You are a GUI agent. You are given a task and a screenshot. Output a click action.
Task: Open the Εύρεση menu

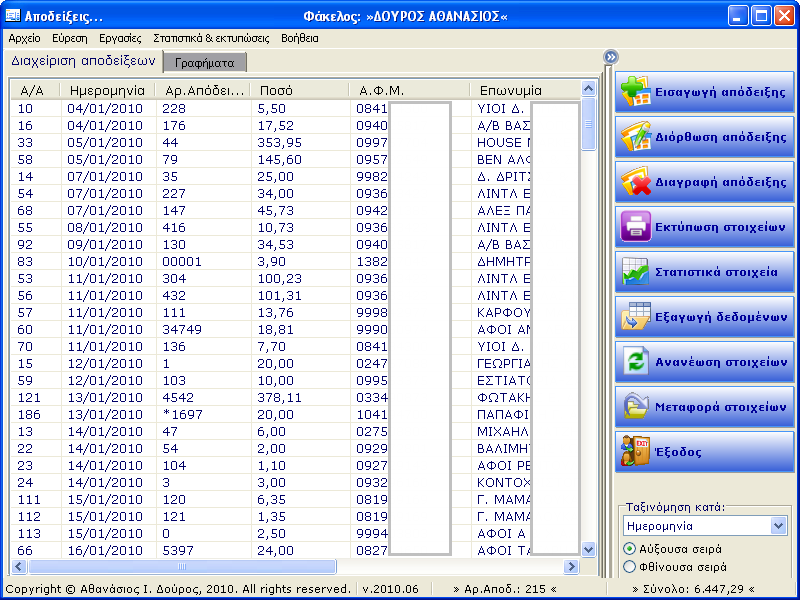click(x=70, y=38)
